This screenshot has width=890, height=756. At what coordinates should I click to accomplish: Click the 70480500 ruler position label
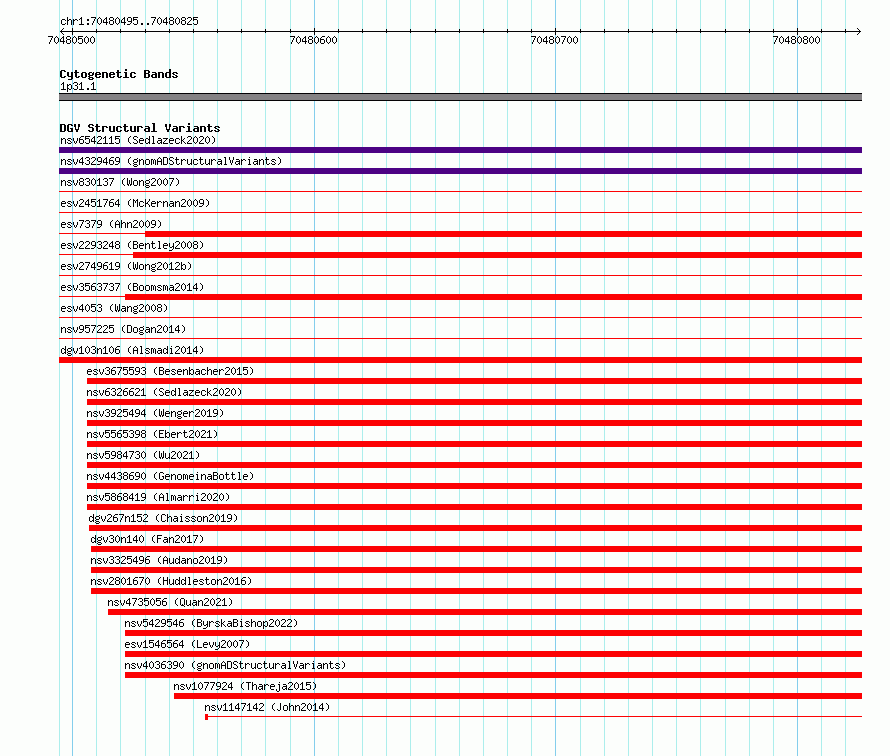pyautogui.click(x=72, y=40)
